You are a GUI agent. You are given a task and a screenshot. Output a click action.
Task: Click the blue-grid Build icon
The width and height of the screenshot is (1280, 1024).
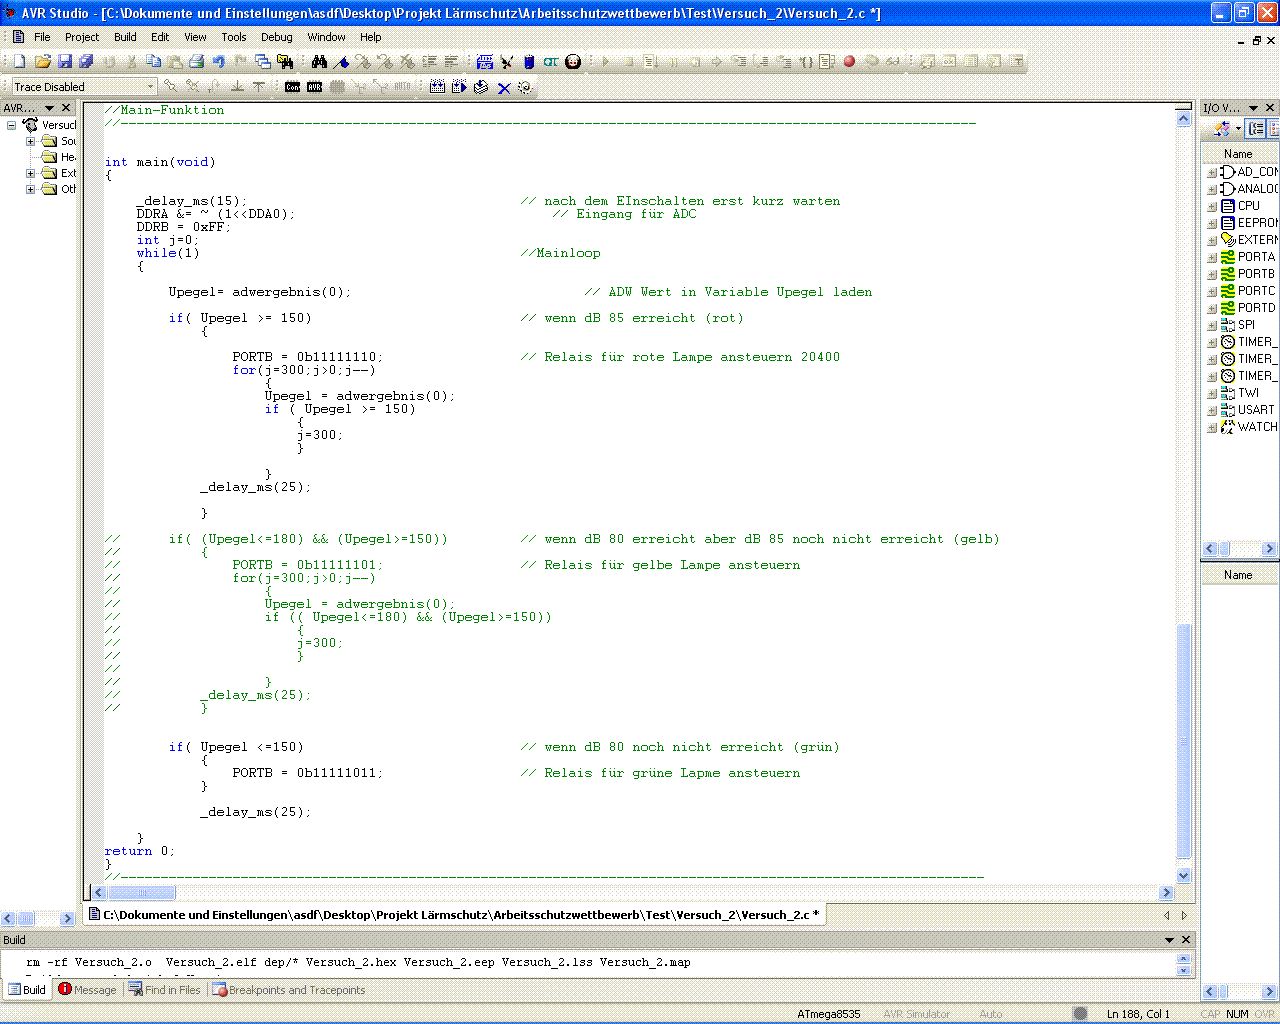click(x=485, y=62)
